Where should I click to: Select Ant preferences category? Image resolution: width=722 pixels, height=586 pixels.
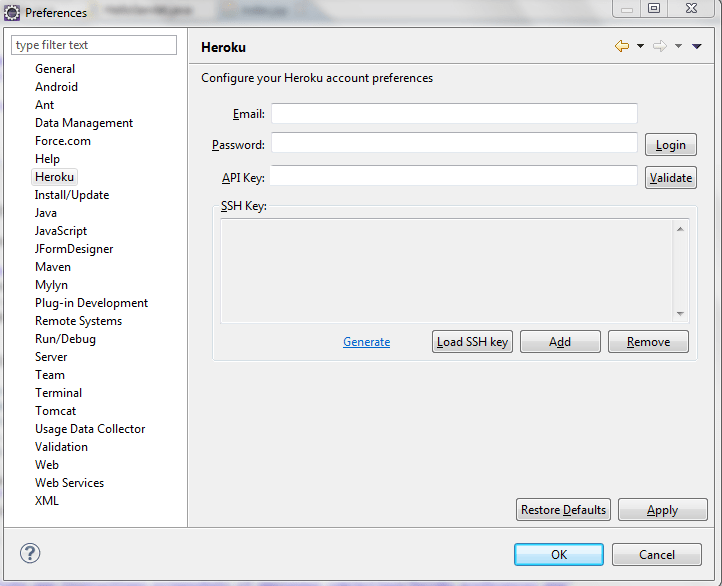[x=44, y=105]
